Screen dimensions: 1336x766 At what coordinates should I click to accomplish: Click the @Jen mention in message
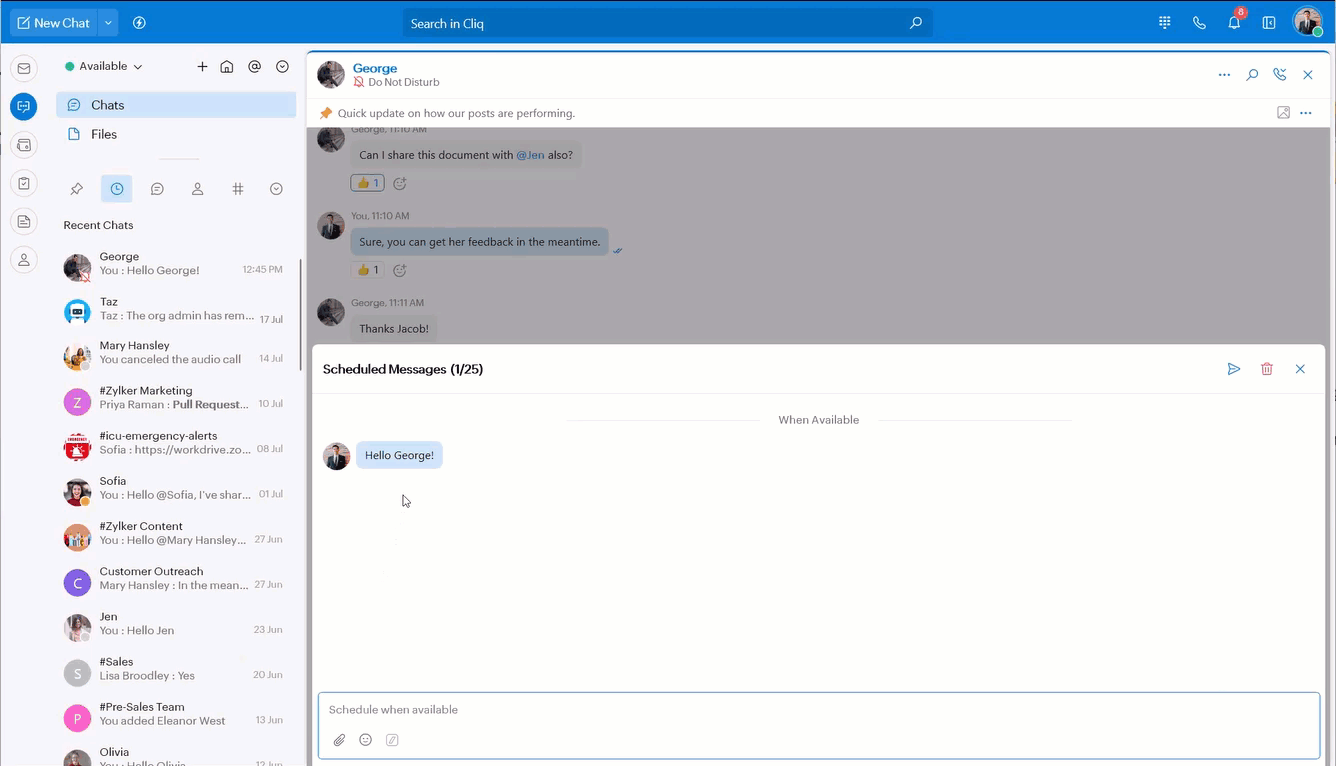coord(530,155)
